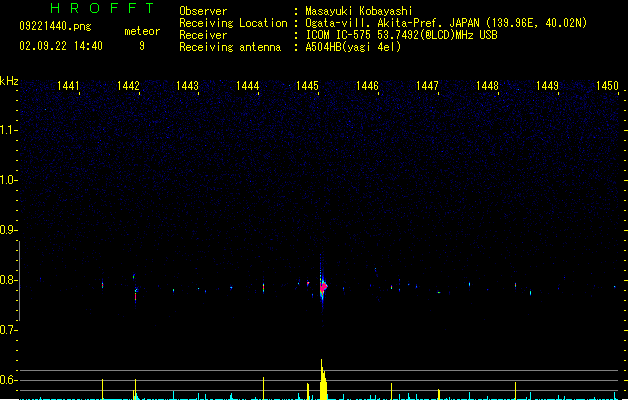This screenshot has height=400, width=629.
Task: Click the tallest yellow power peak near 1445
Action: [x=323, y=379]
